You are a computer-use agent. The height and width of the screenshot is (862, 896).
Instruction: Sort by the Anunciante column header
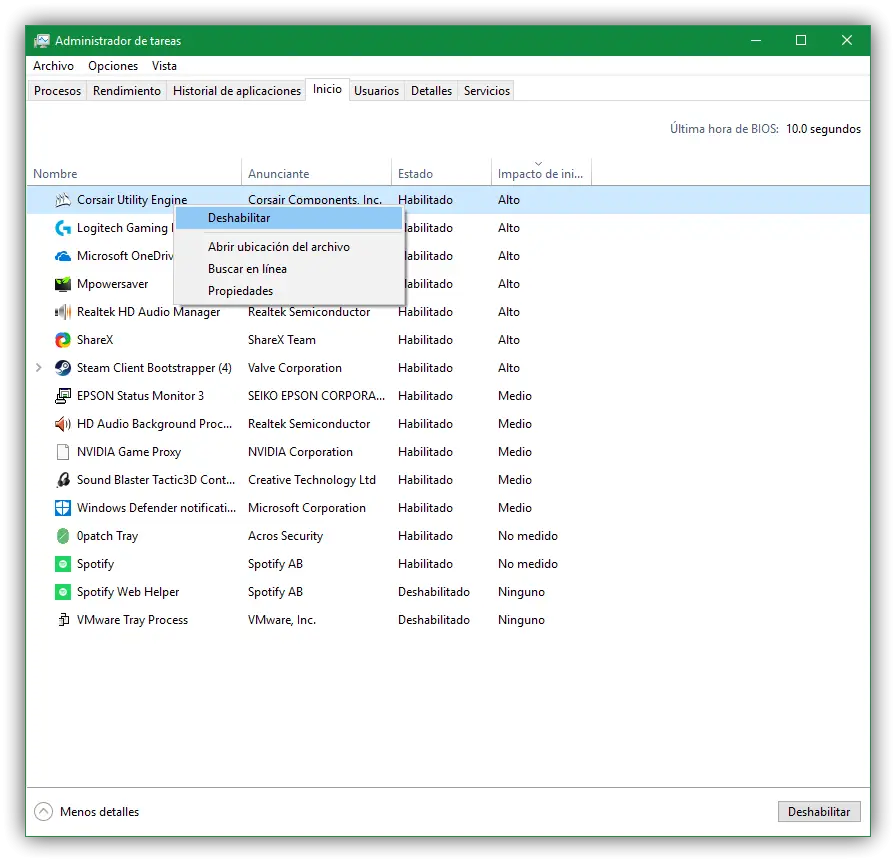317,173
